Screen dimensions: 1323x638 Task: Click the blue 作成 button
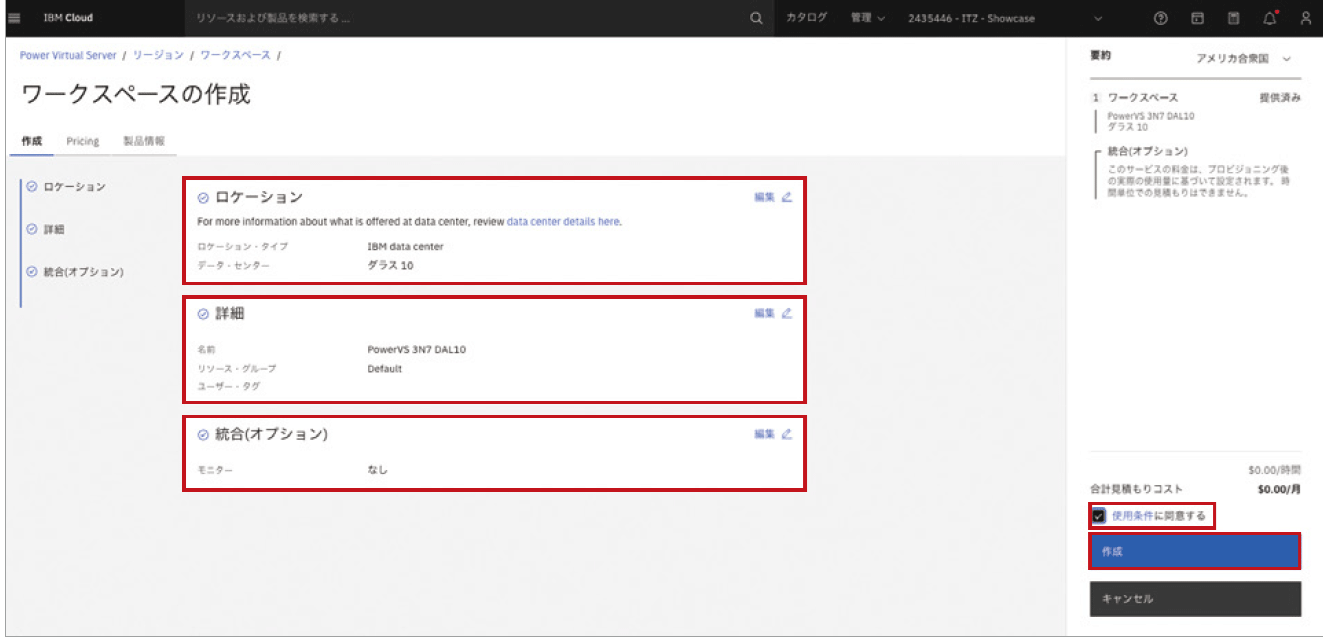(1194, 551)
